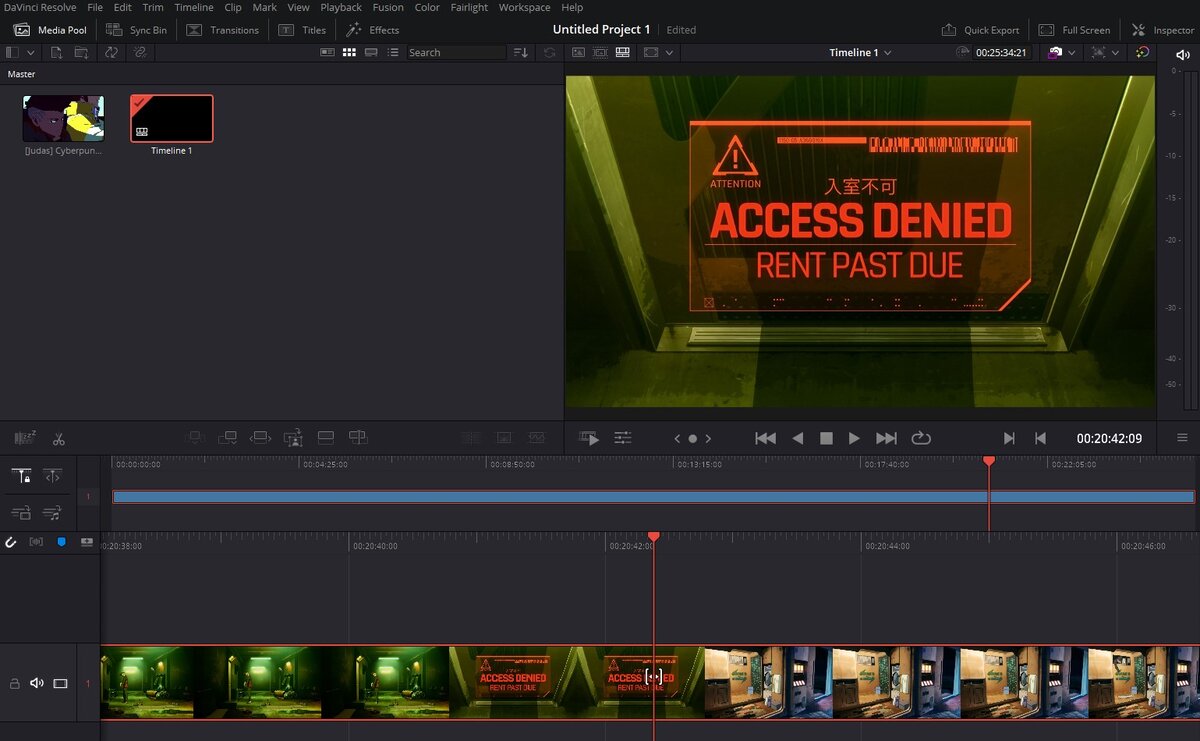The image size is (1200, 741).
Task: Open the Workspace menu
Action: point(524,7)
